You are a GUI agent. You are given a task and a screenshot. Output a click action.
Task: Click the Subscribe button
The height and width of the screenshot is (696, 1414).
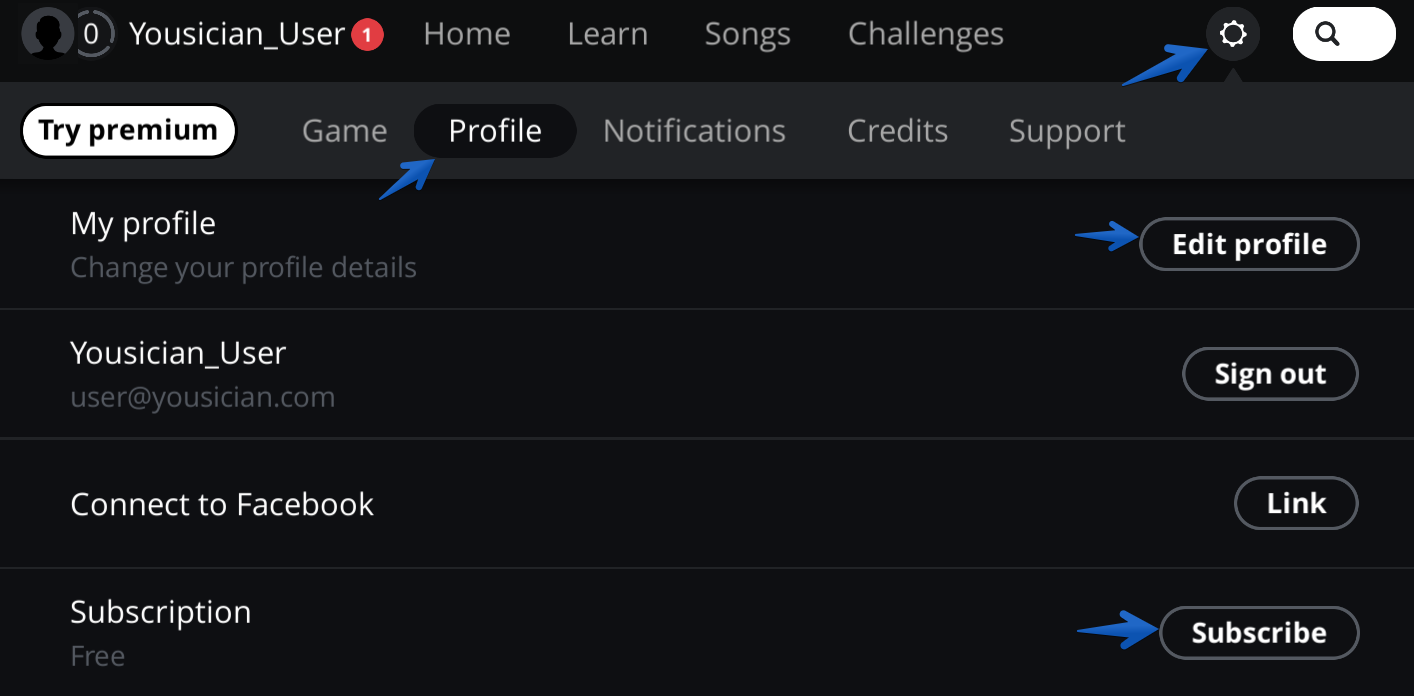click(x=1259, y=633)
